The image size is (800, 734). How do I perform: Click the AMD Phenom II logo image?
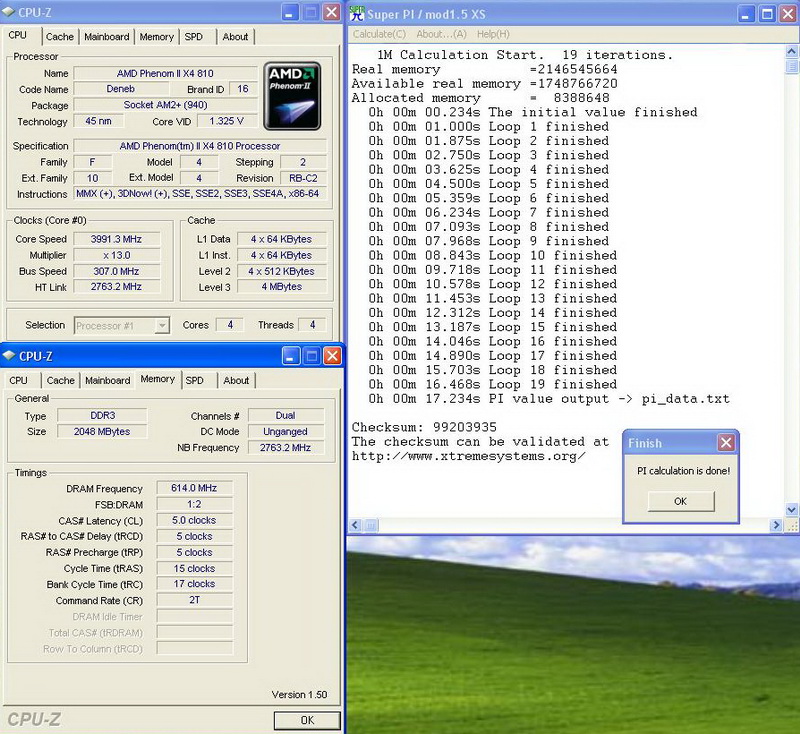point(292,96)
